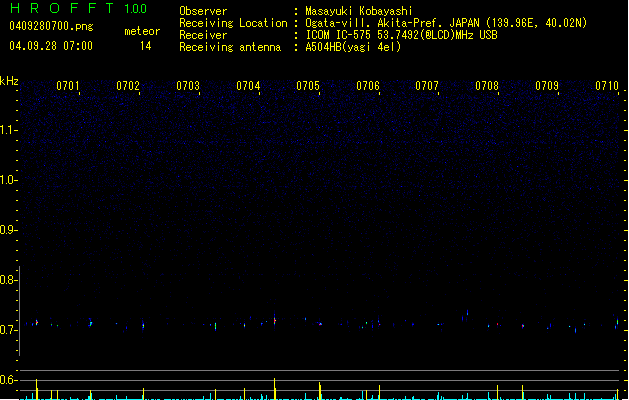Click the 0708 time marker

[487, 86]
